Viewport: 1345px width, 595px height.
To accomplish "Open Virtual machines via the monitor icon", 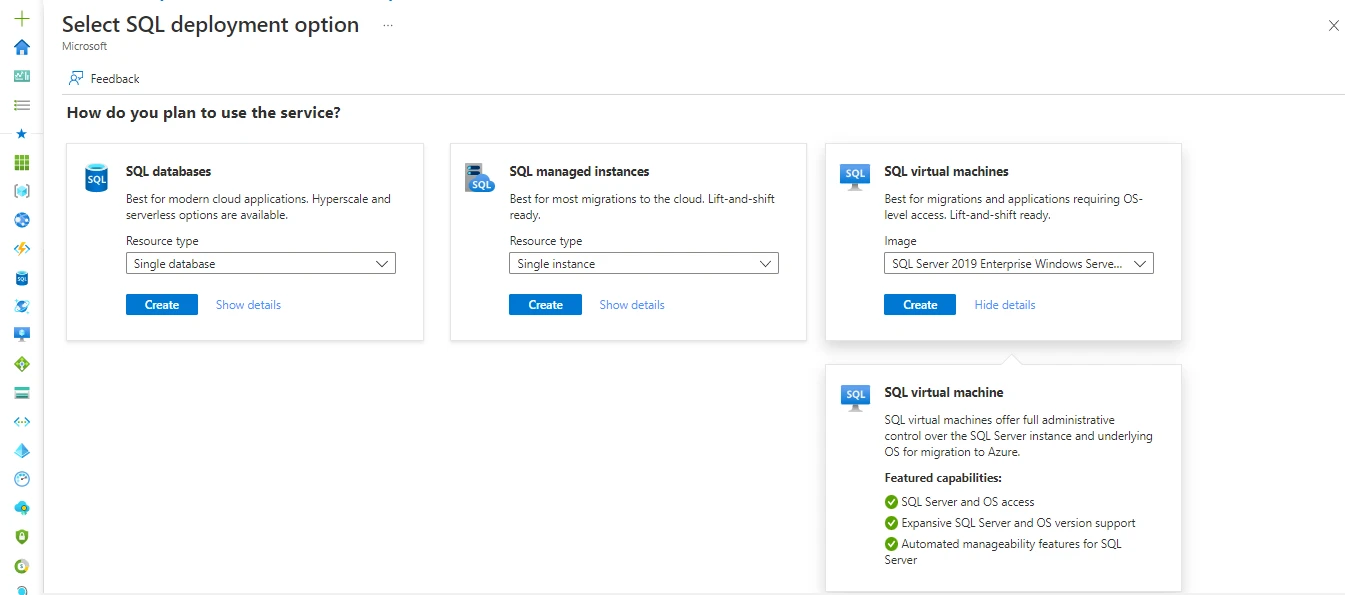I will point(21,334).
